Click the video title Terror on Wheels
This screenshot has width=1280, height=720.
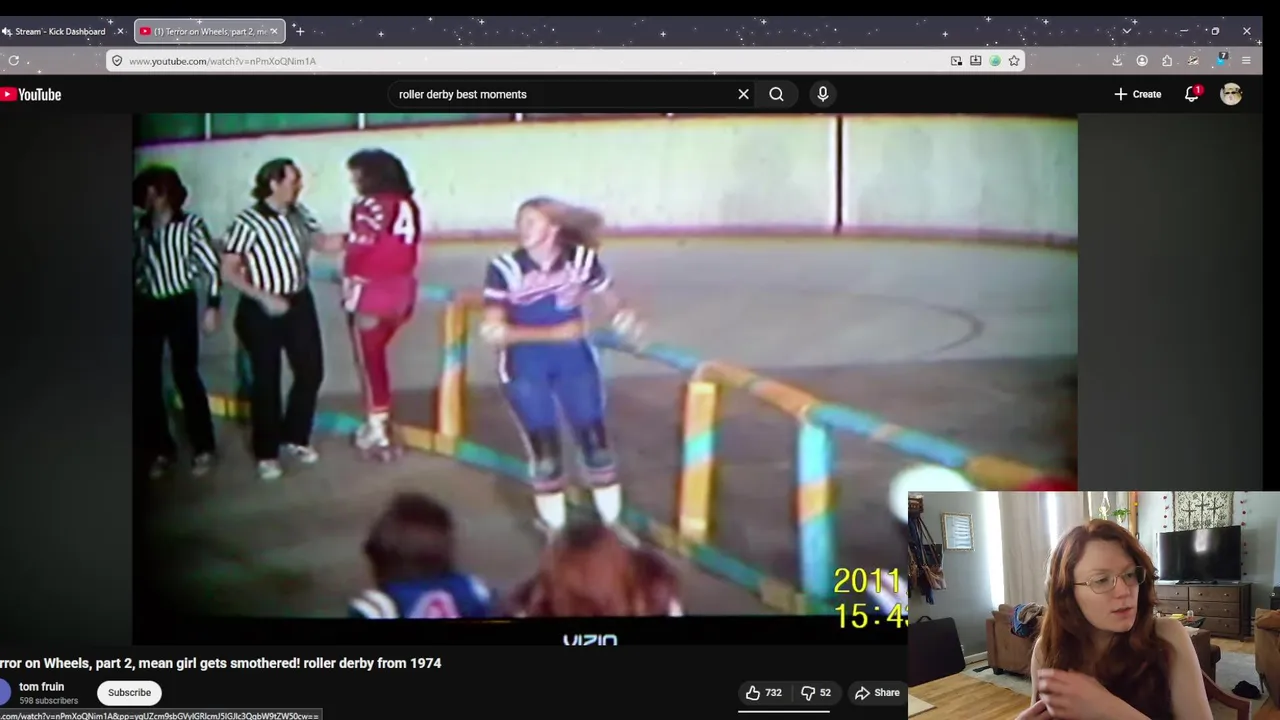point(220,663)
